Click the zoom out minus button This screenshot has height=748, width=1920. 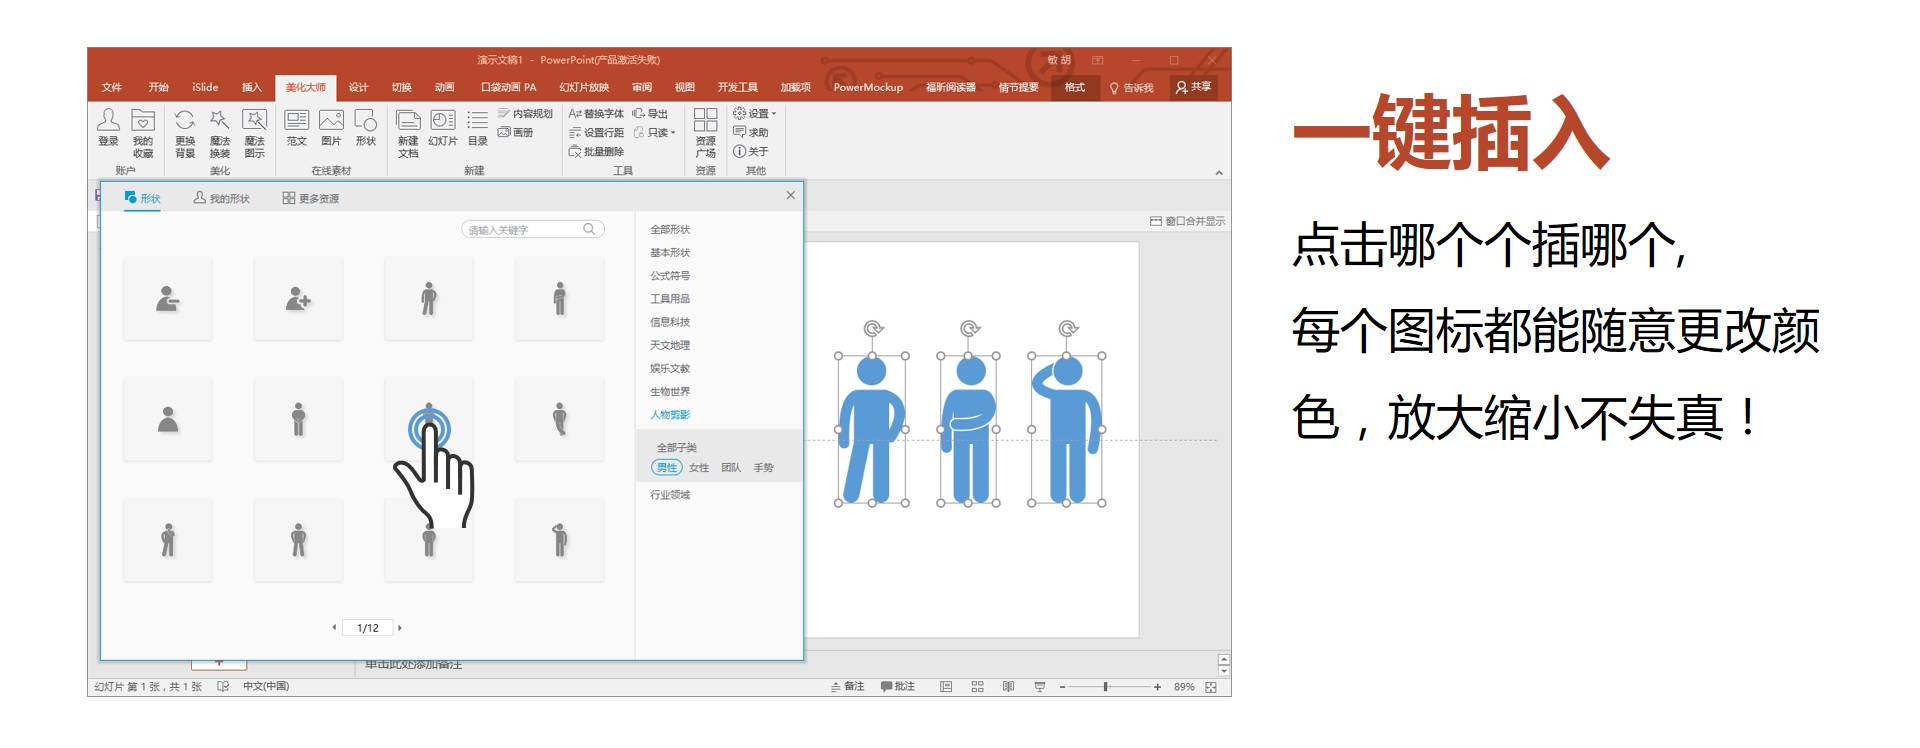(1063, 687)
